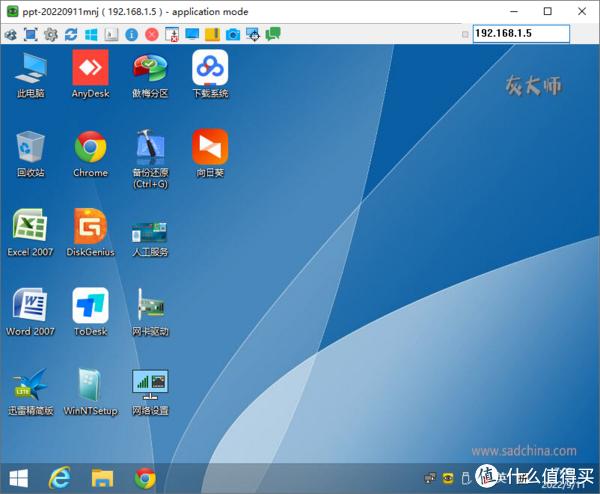
Task: Open File Explorer on remote taskbar
Action: pos(102,478)
